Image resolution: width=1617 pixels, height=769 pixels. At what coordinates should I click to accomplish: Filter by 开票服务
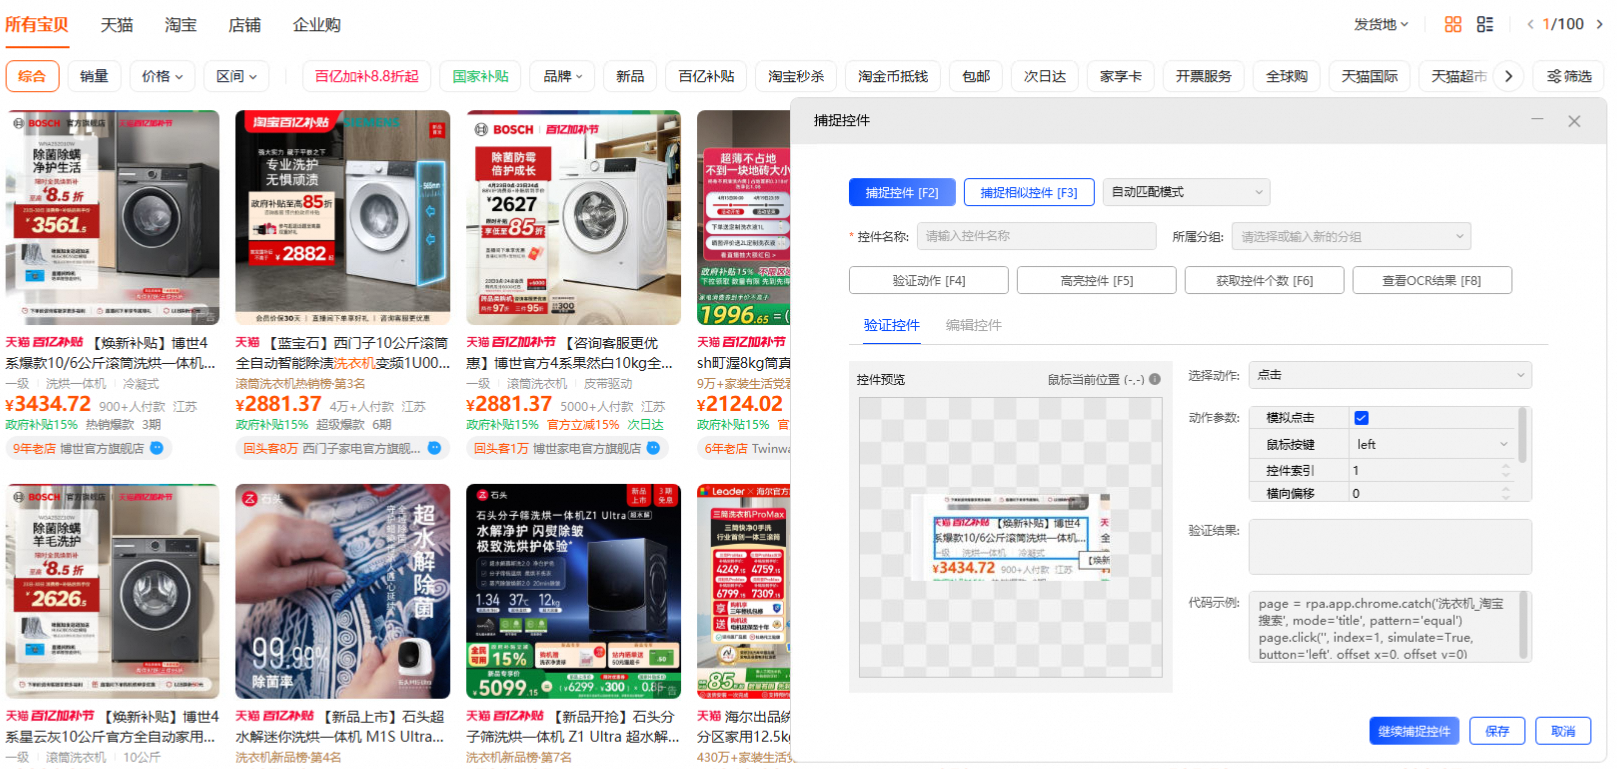(1204, 76)
